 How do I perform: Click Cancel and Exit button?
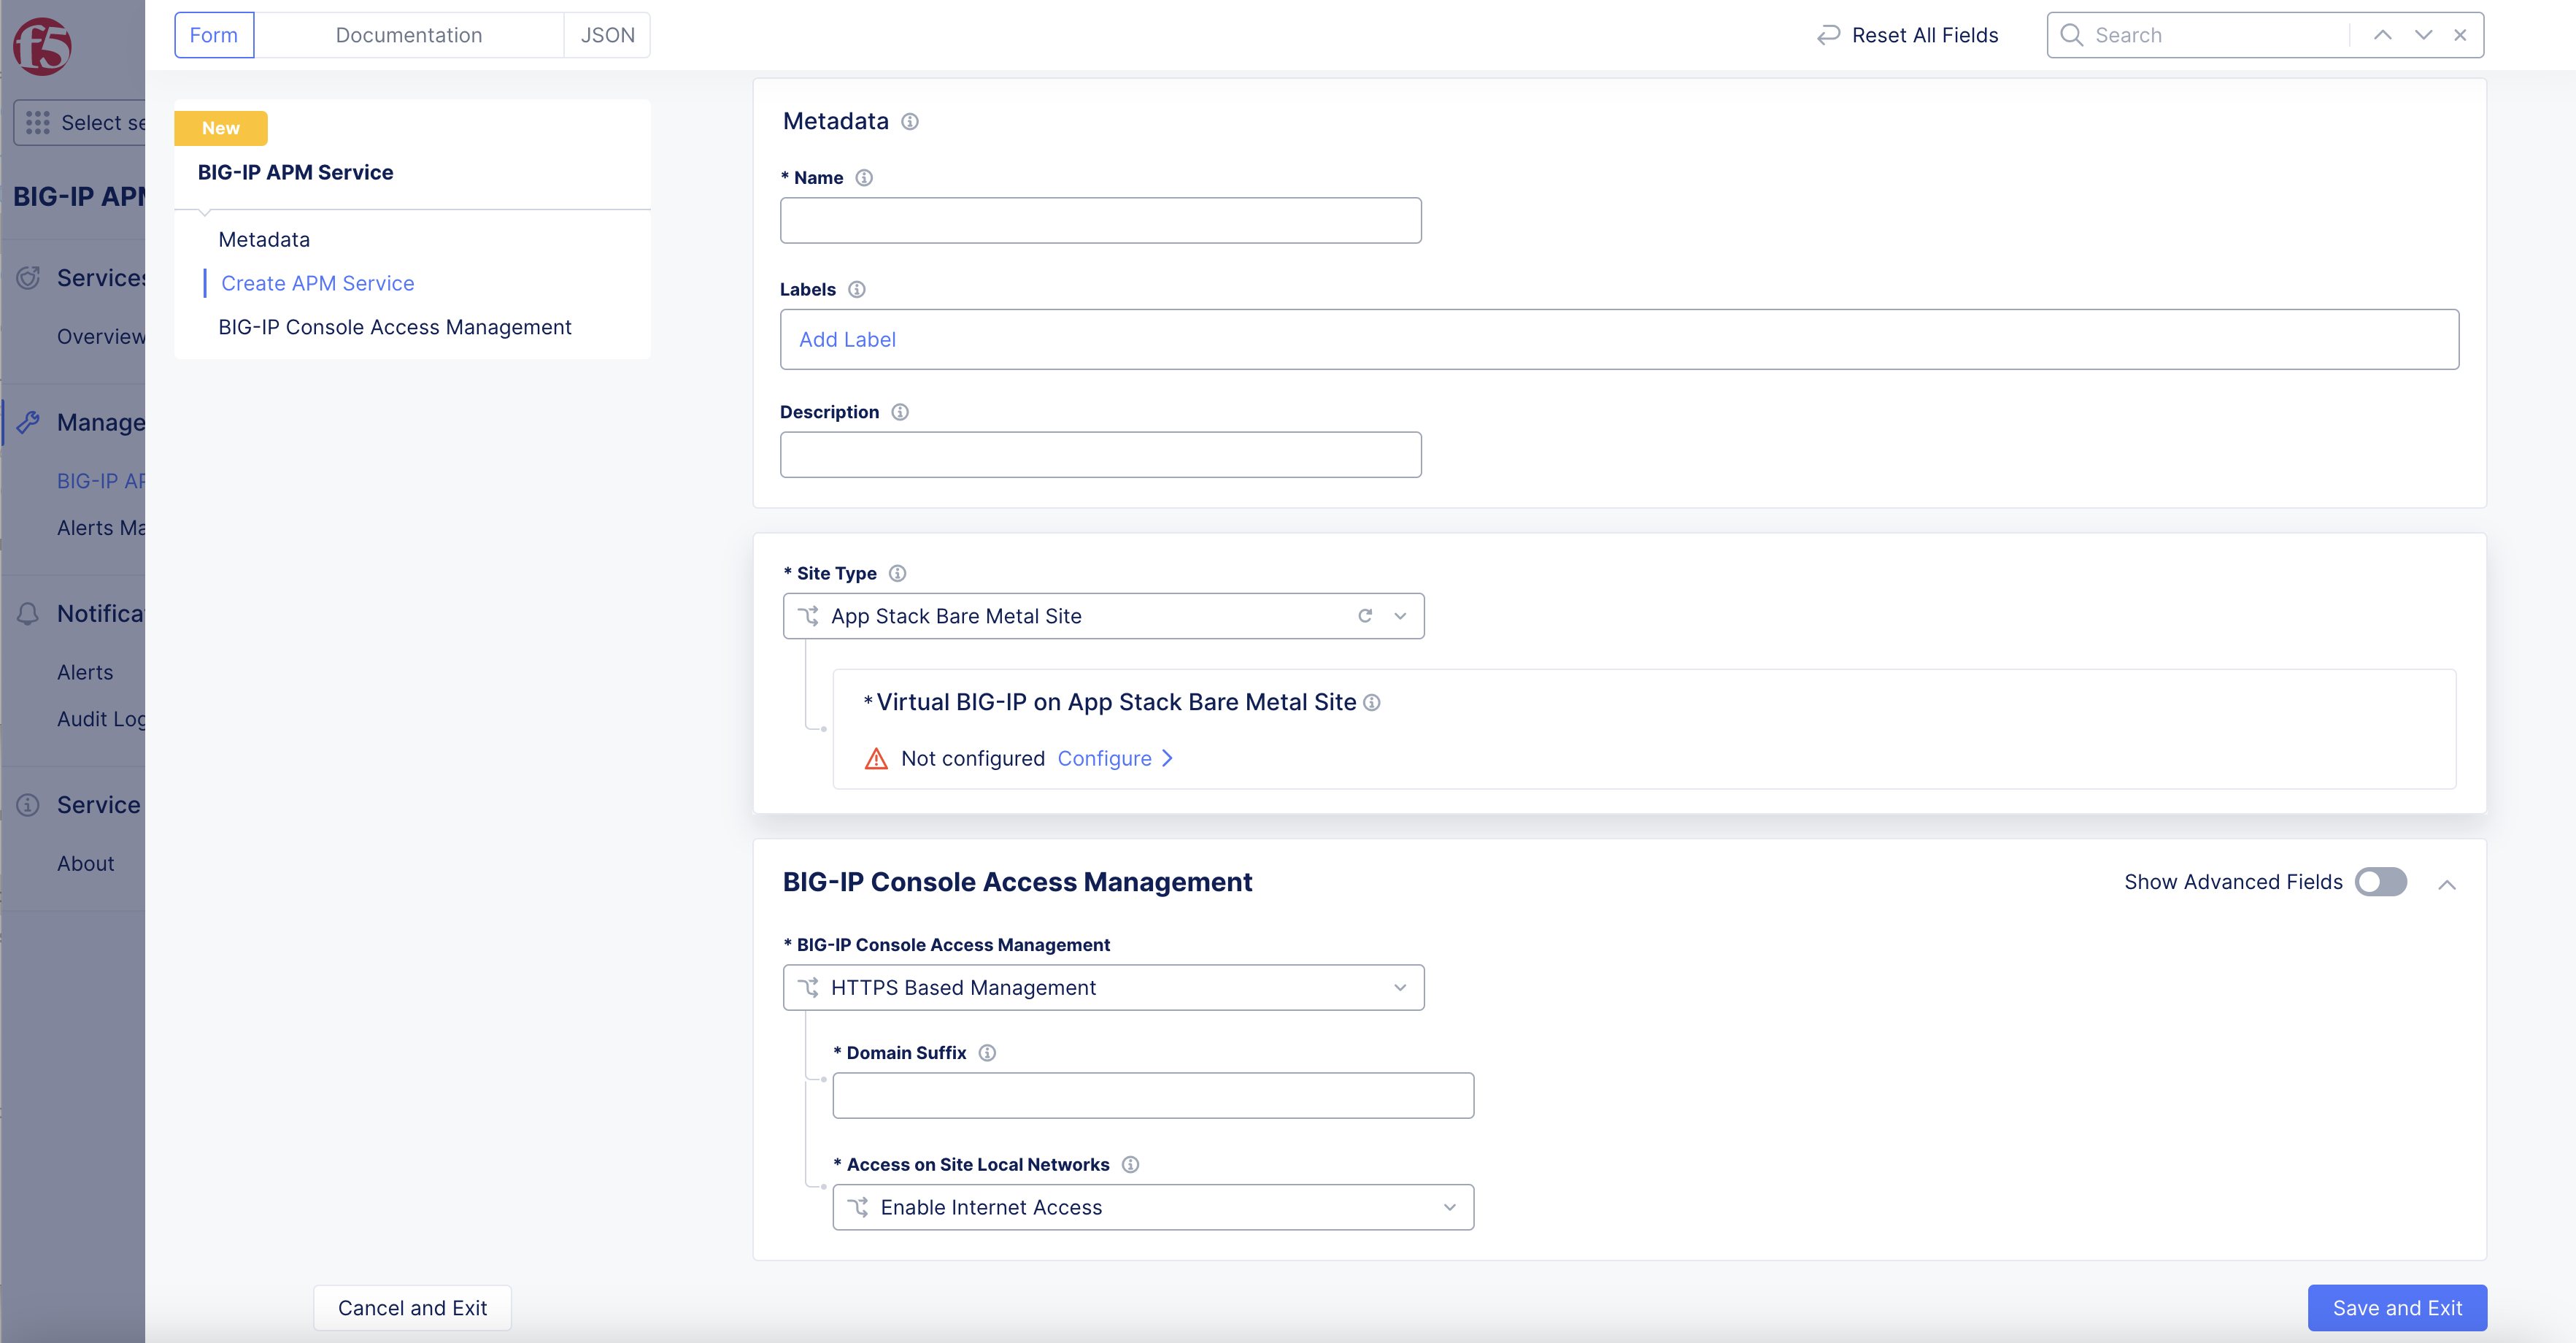tap(413, 1308)
